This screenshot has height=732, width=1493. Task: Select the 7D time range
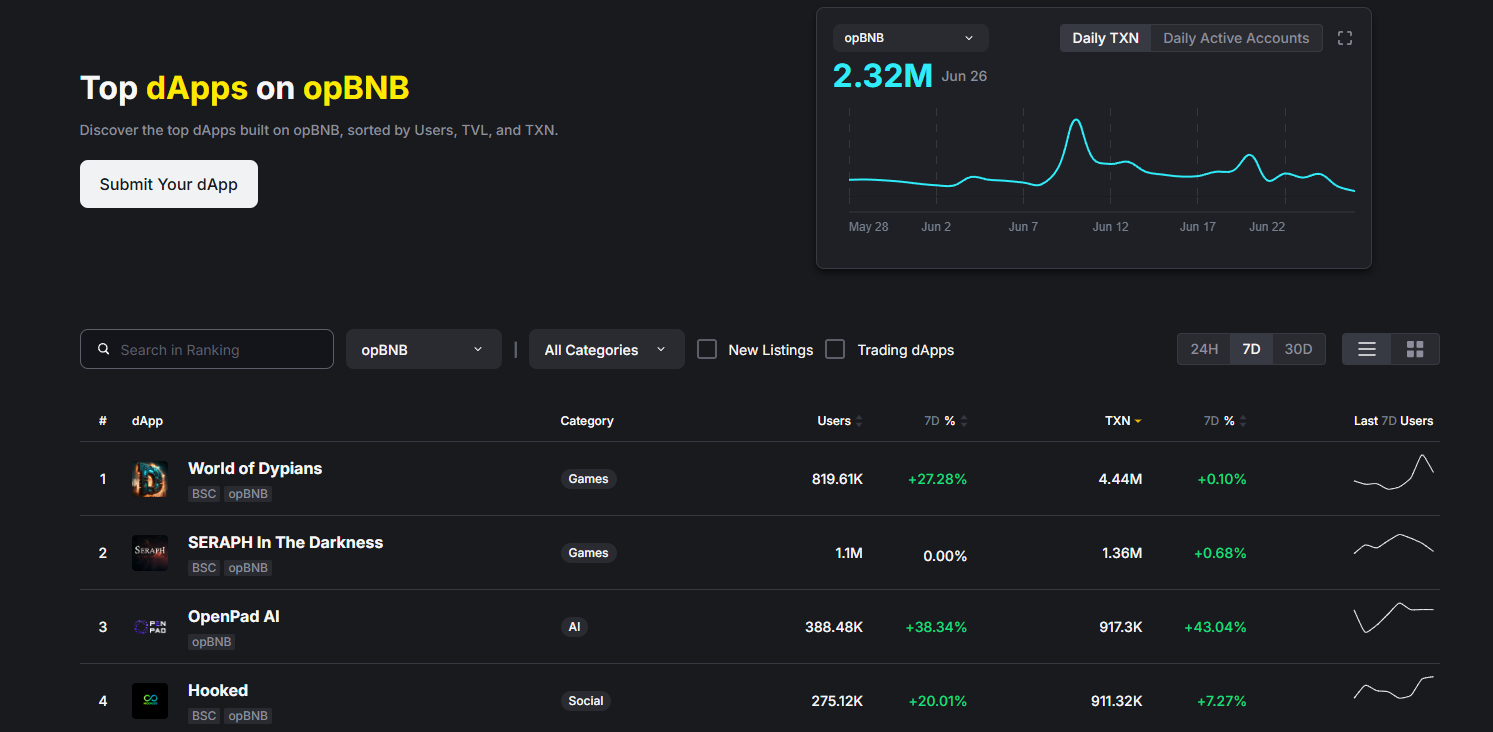(x=1251, y=349)
